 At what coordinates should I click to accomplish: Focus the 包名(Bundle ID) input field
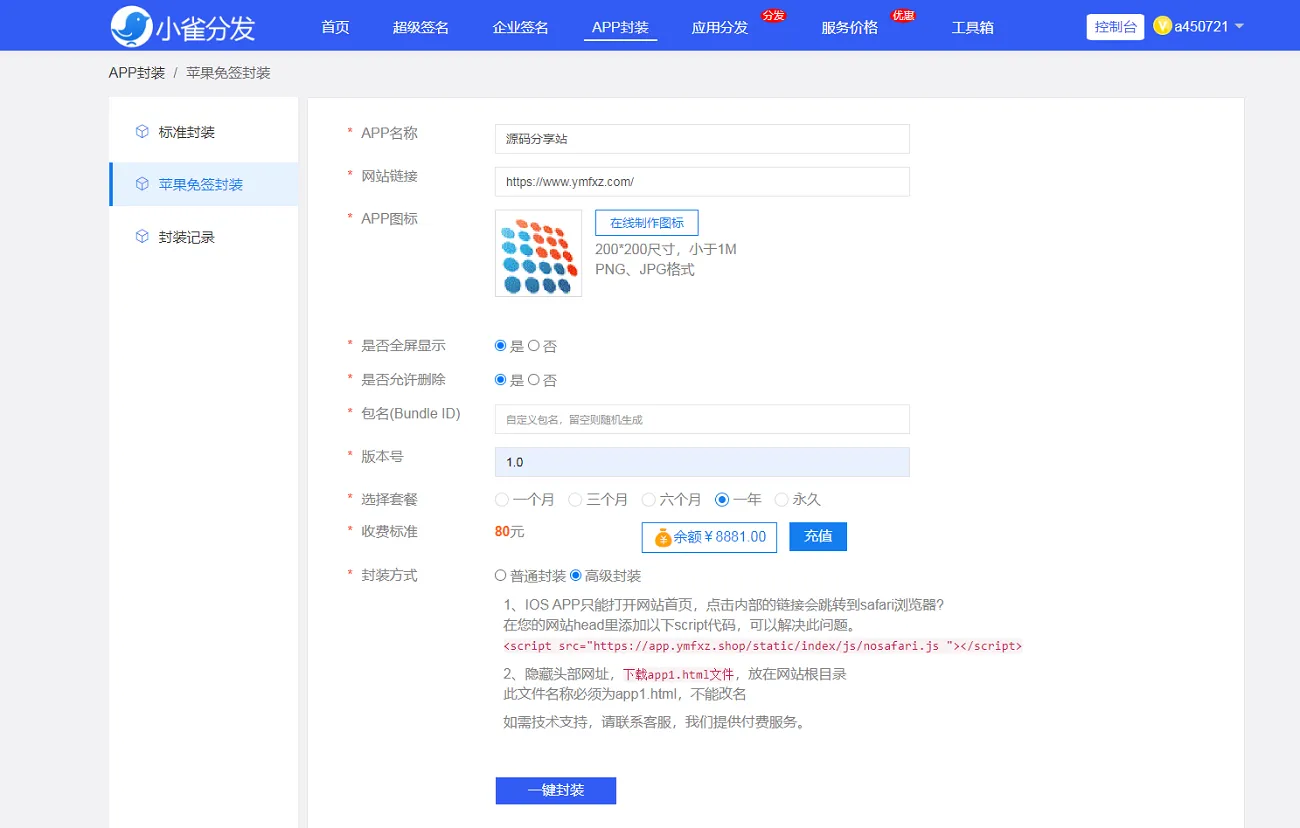tap(701, 419)
